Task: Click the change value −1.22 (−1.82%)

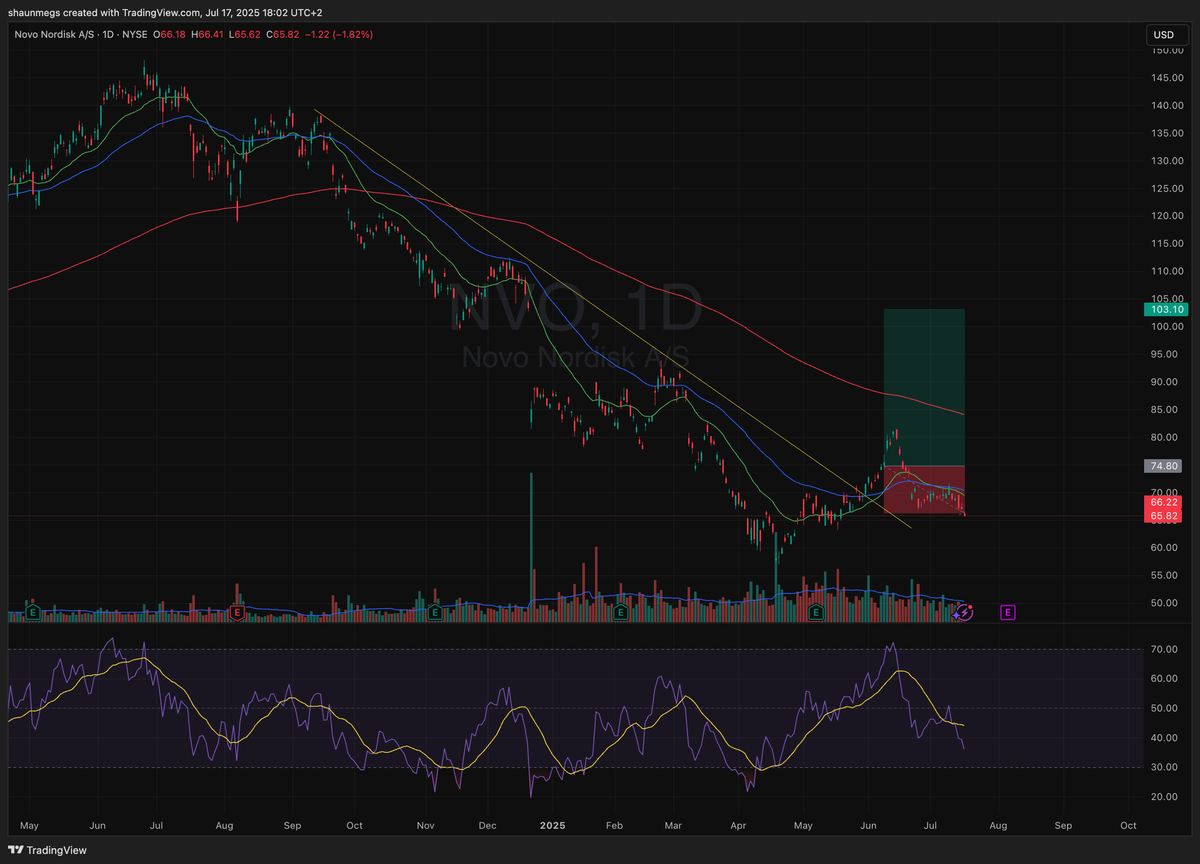Action: tap(340, 34)
